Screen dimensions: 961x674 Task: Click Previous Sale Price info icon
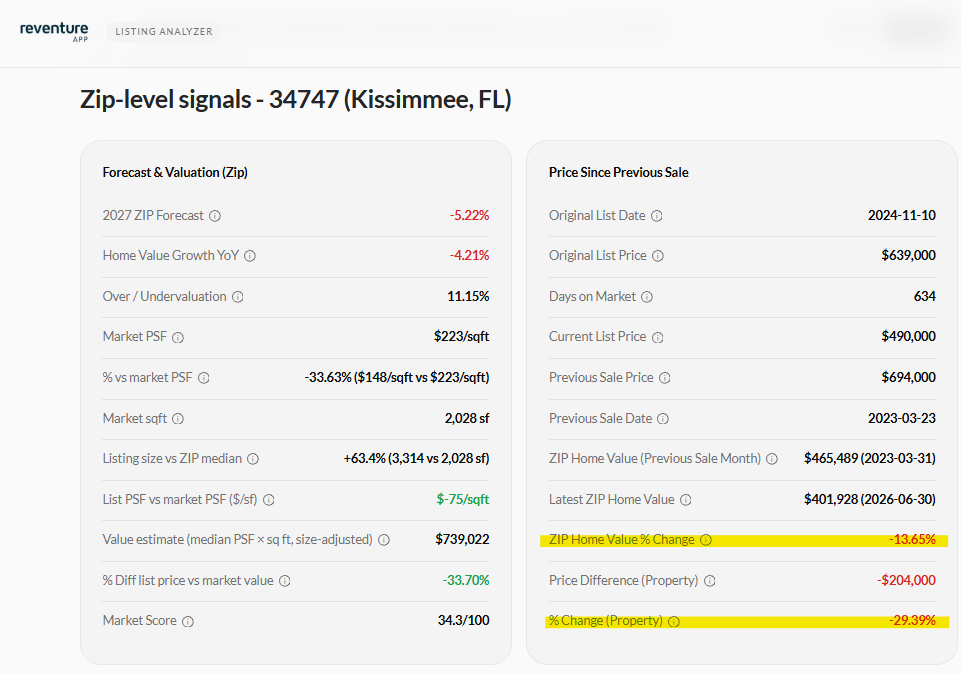pos(664,378)
